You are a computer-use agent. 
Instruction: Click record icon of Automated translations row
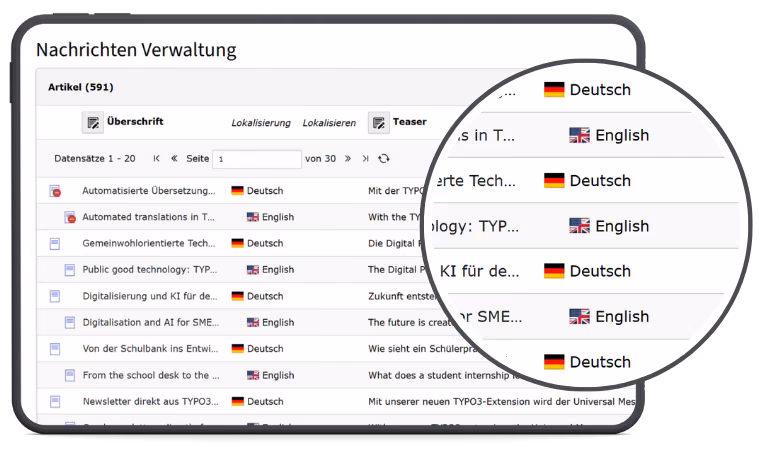tap(70, 217)
